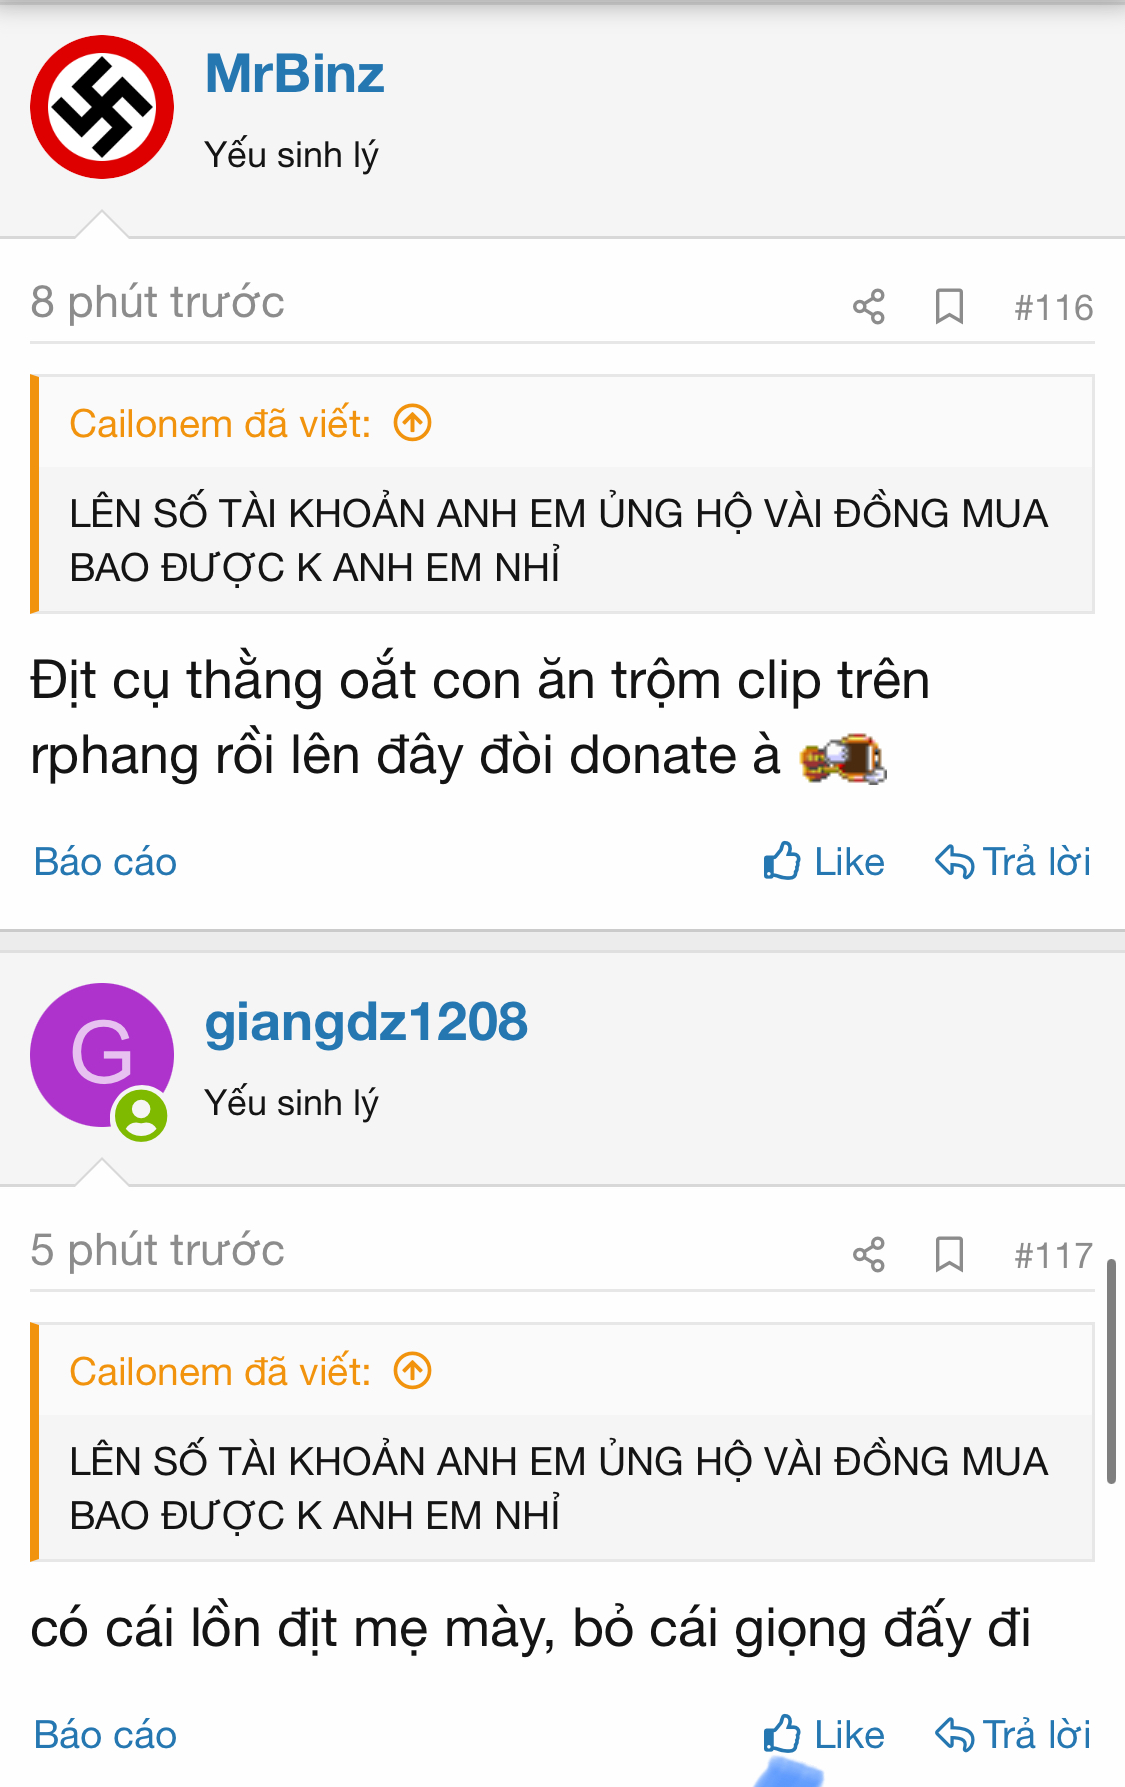1125x1787 pixels.
Task: Like MrBinz's post
Action: coord(823,861)
